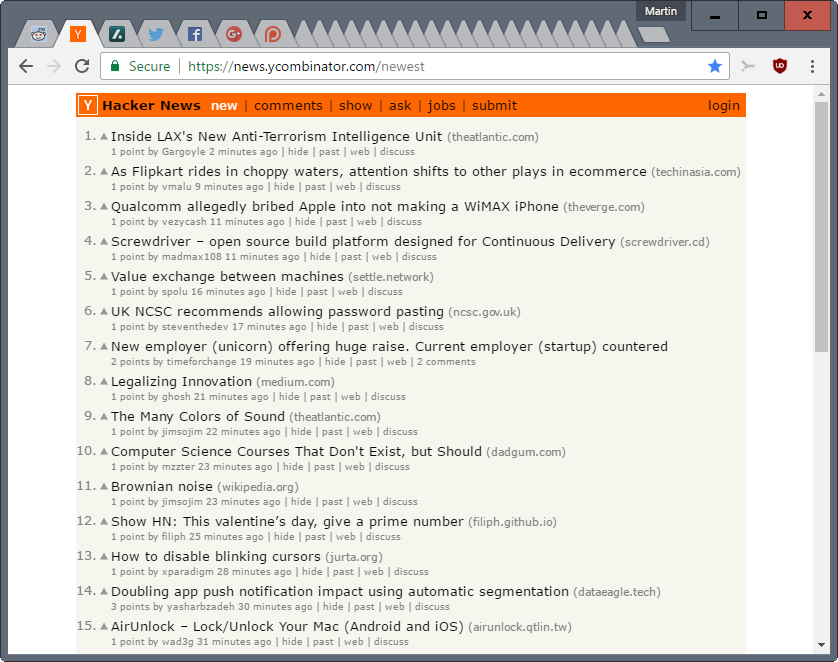
Task: Open the '11 minutes ago' link by vezycash
Action: (x=247, y=222)
